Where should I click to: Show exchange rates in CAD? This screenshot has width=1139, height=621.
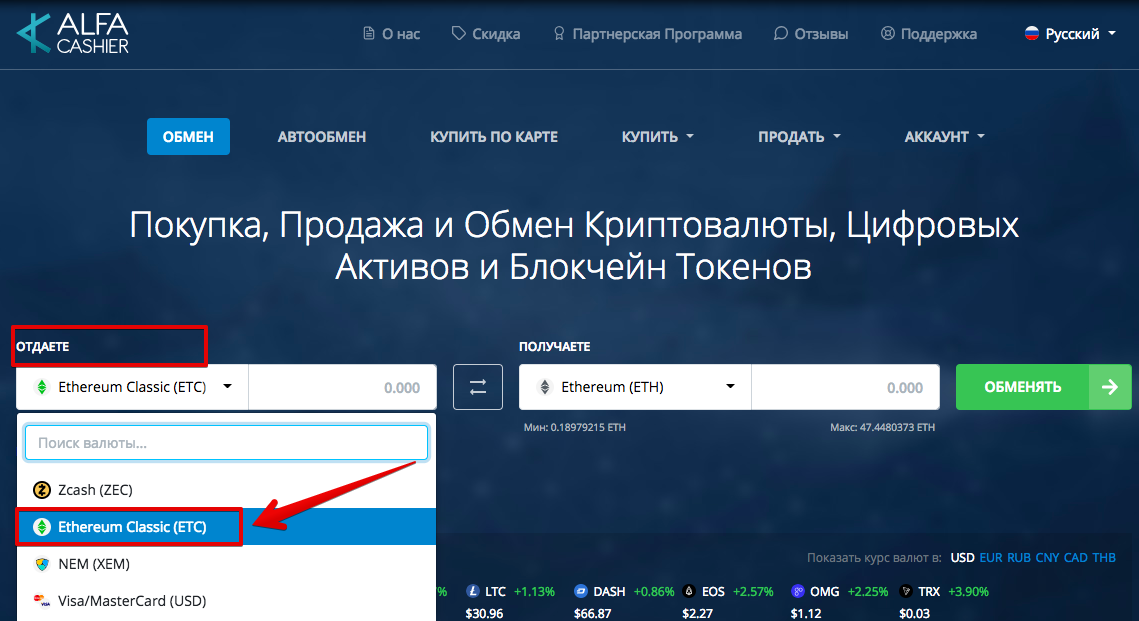[1076, 558]
